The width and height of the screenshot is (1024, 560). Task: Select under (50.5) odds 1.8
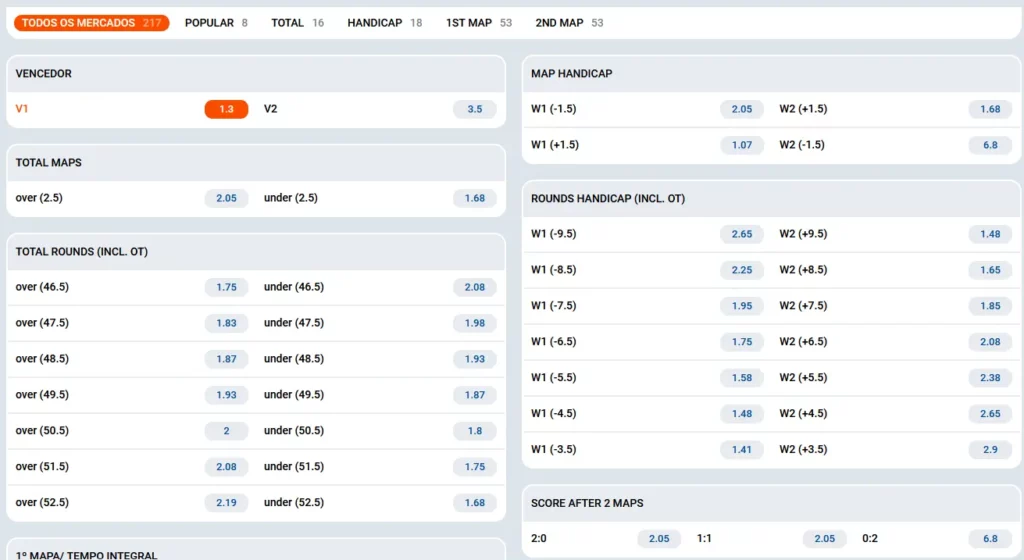(x=475, y=431)
